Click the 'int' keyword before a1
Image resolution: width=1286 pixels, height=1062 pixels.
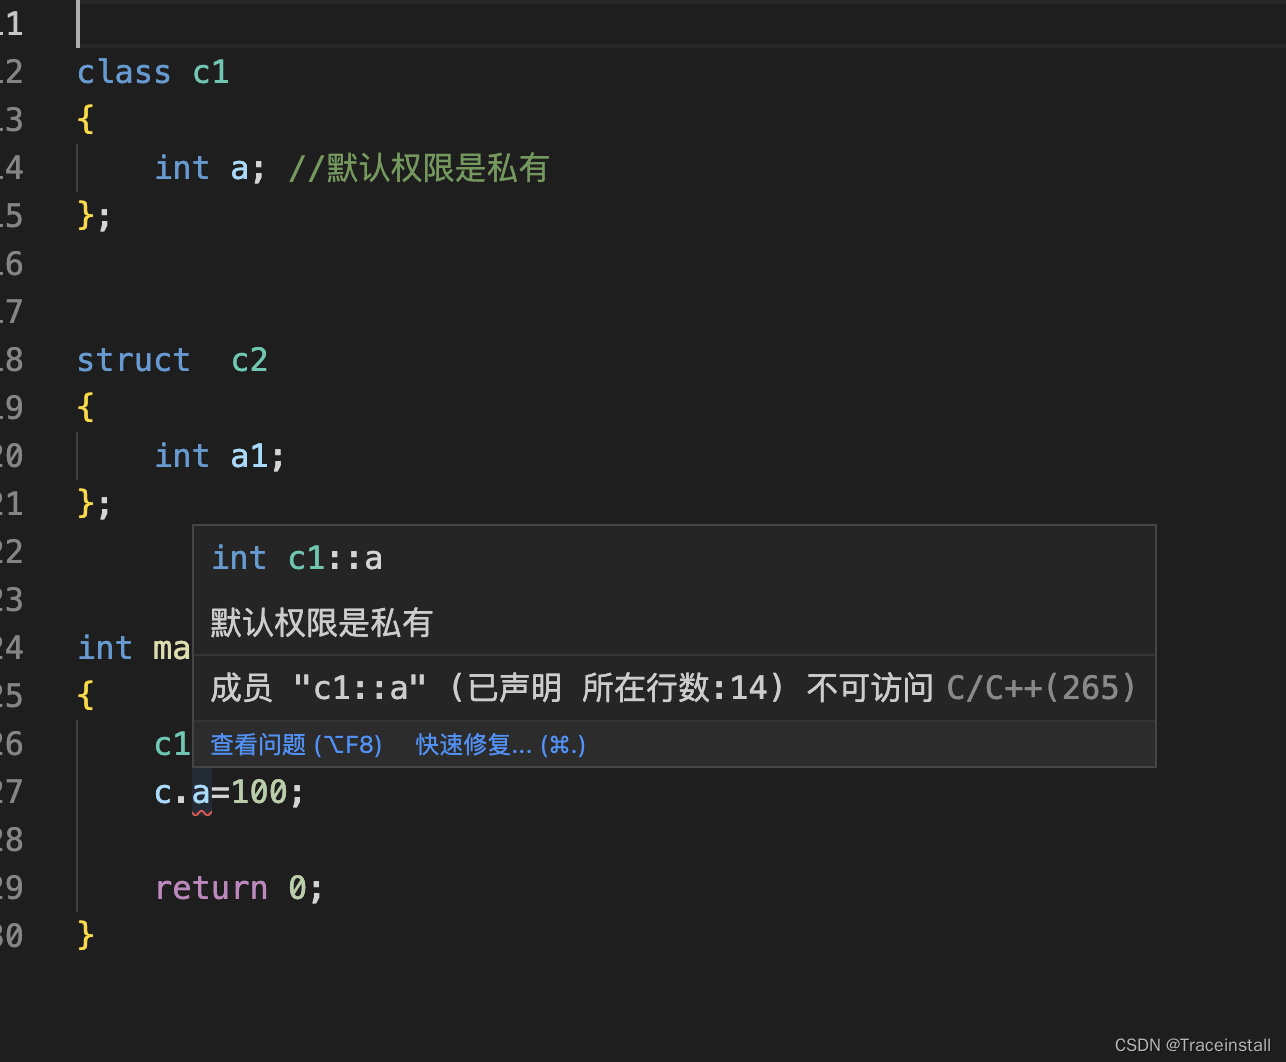(182, 456)
